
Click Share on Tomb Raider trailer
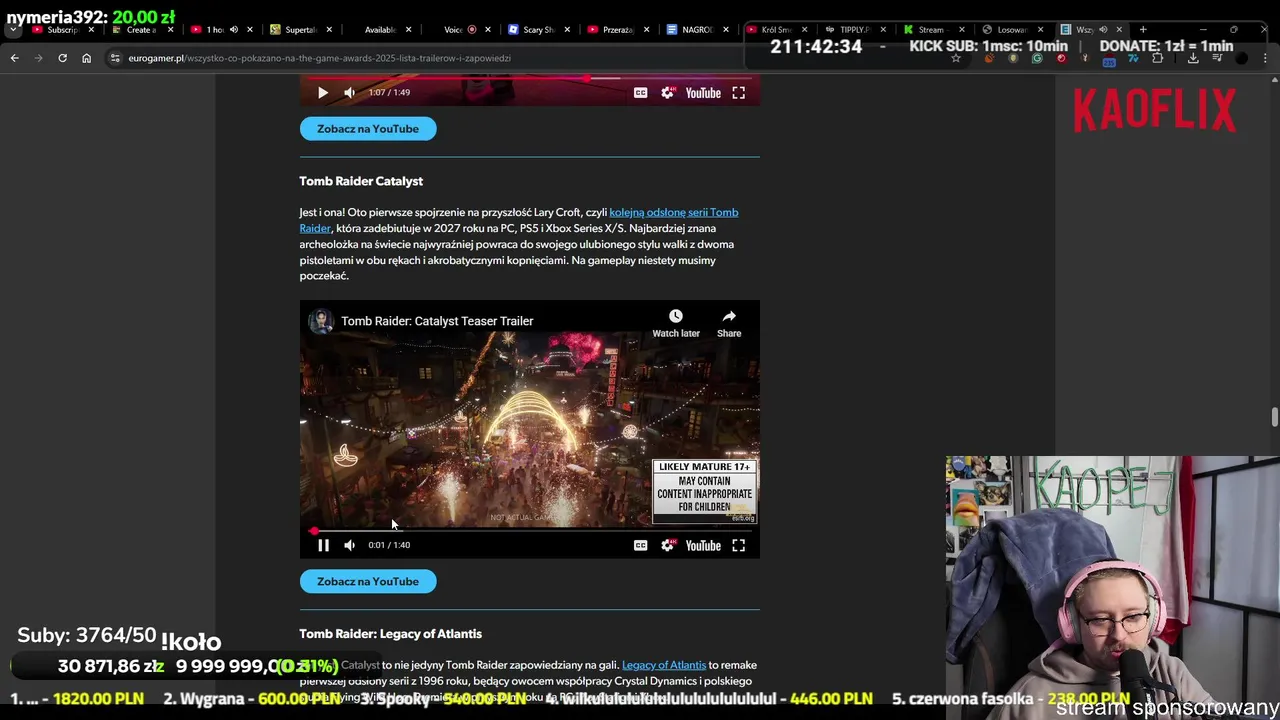(x=729, y=323)
